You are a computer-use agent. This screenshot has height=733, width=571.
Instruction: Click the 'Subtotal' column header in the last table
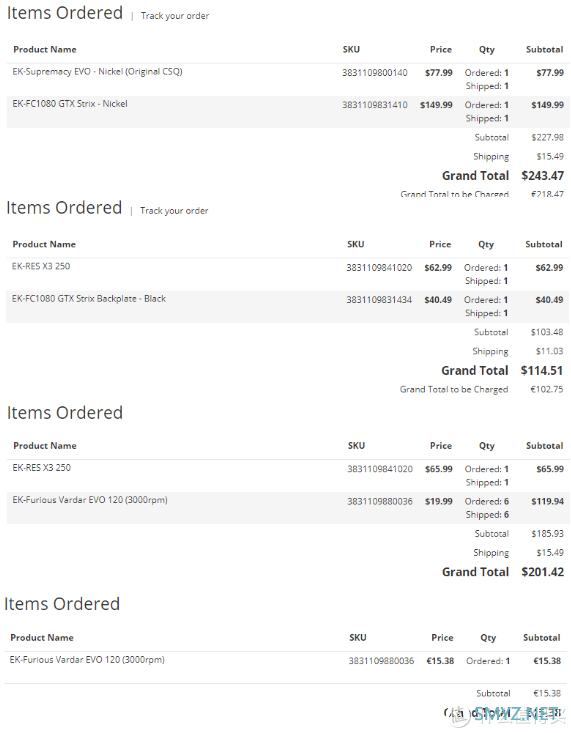tap(542, 638)
